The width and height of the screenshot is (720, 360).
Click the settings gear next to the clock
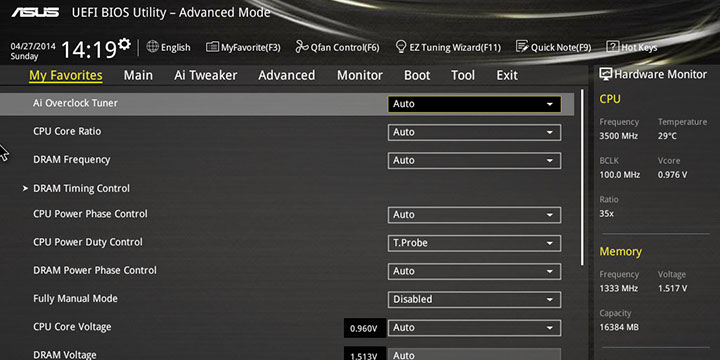pyautogui.click(x=124, y=45)
